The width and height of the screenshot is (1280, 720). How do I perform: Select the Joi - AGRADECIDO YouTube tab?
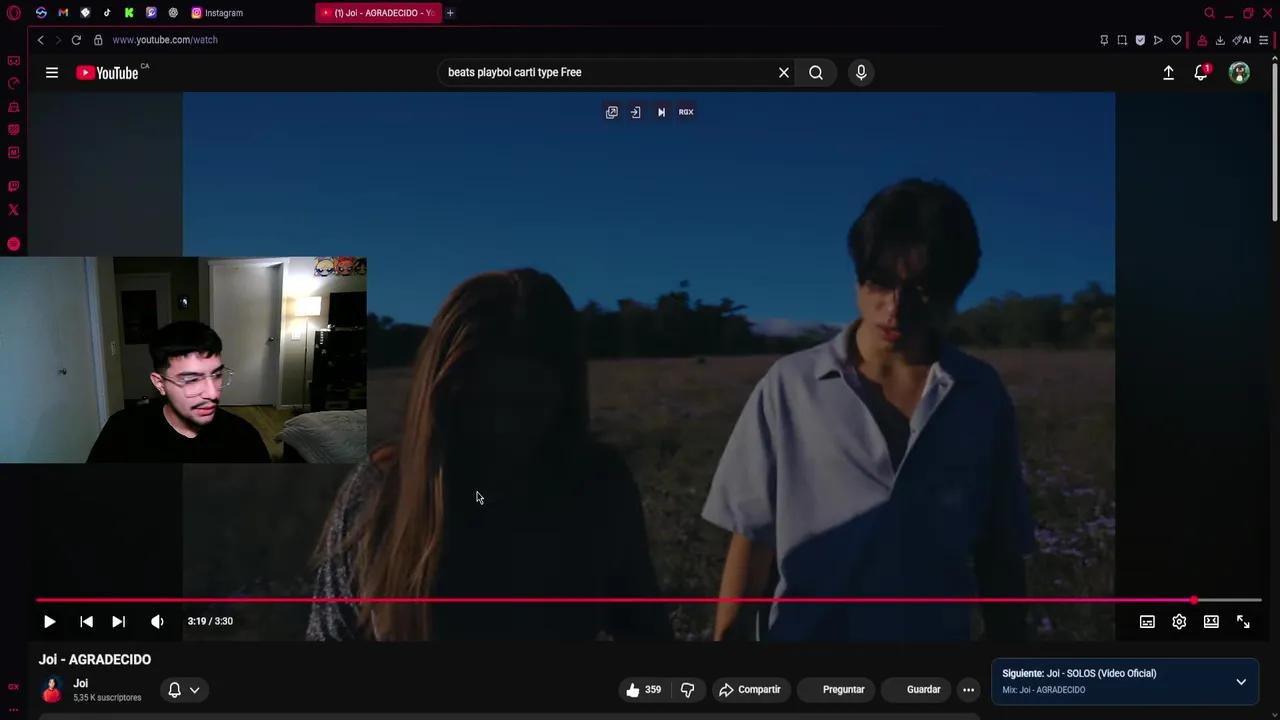tap(377, 13)
